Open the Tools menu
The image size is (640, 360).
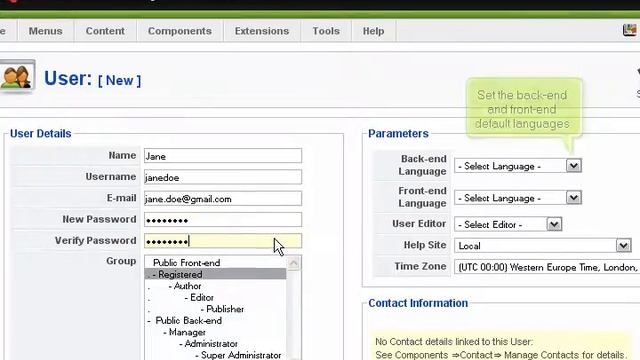326,31
